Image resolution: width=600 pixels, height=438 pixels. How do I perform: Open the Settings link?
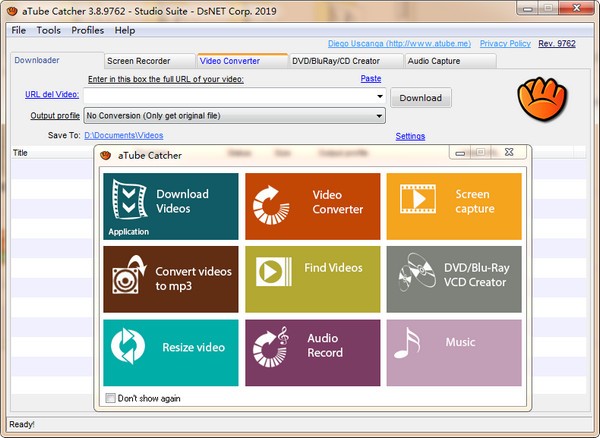click(x=410, y=136)
